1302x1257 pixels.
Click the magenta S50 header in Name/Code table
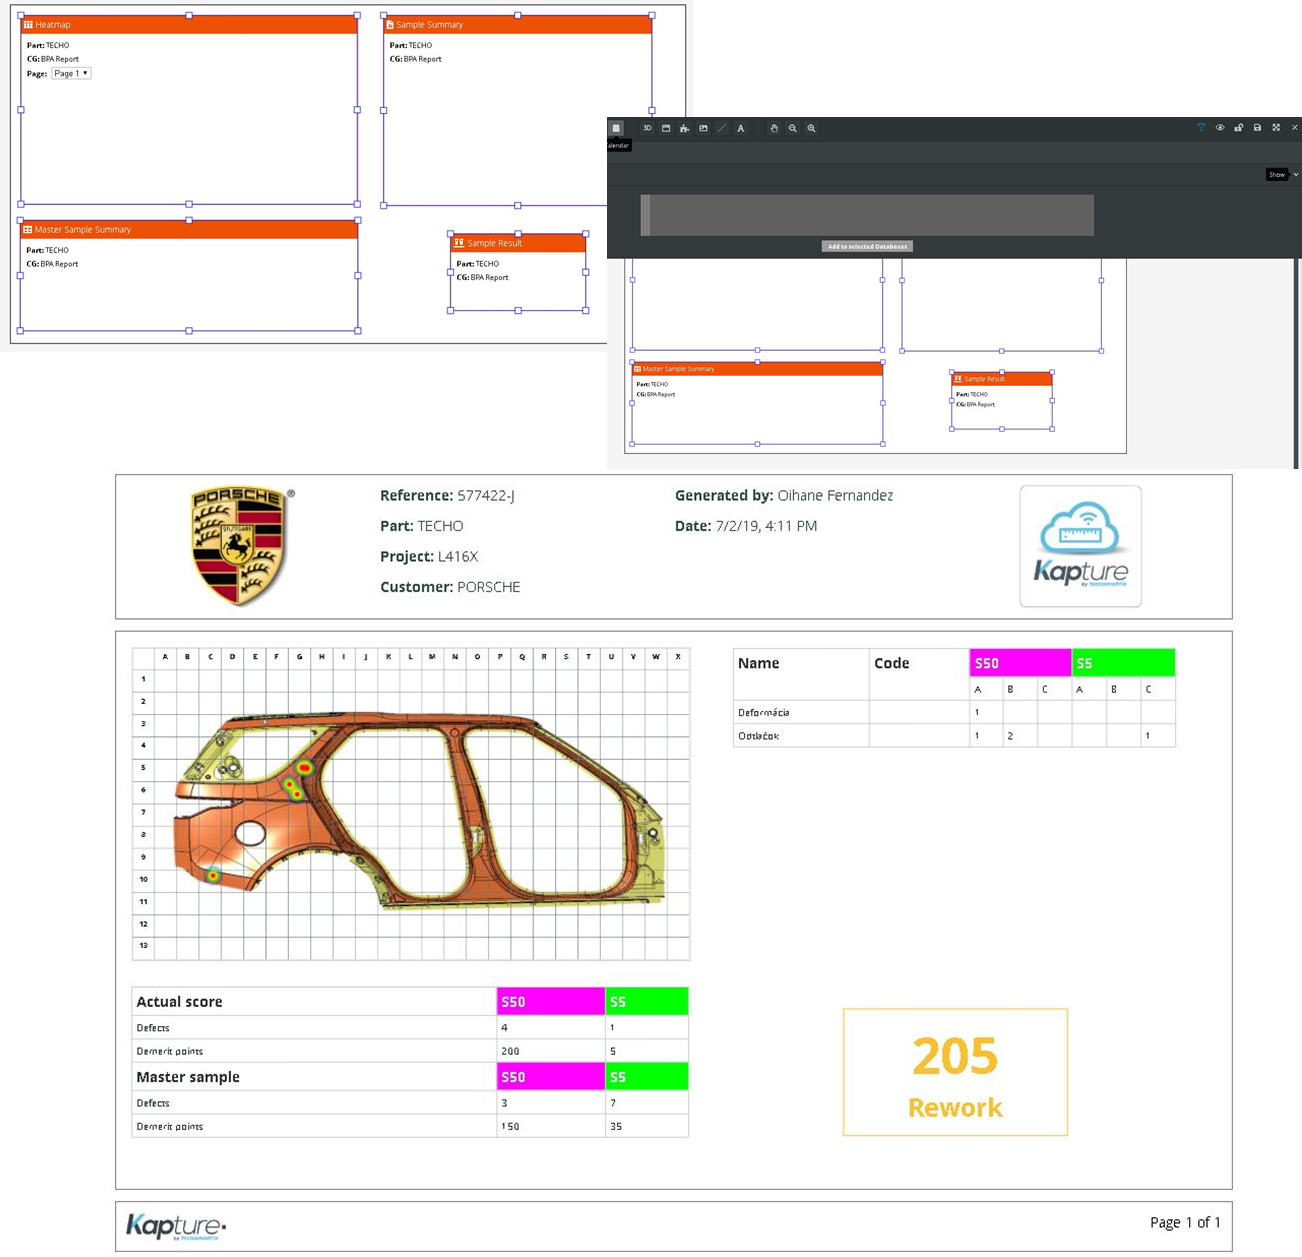click(x=1020, y=663)
